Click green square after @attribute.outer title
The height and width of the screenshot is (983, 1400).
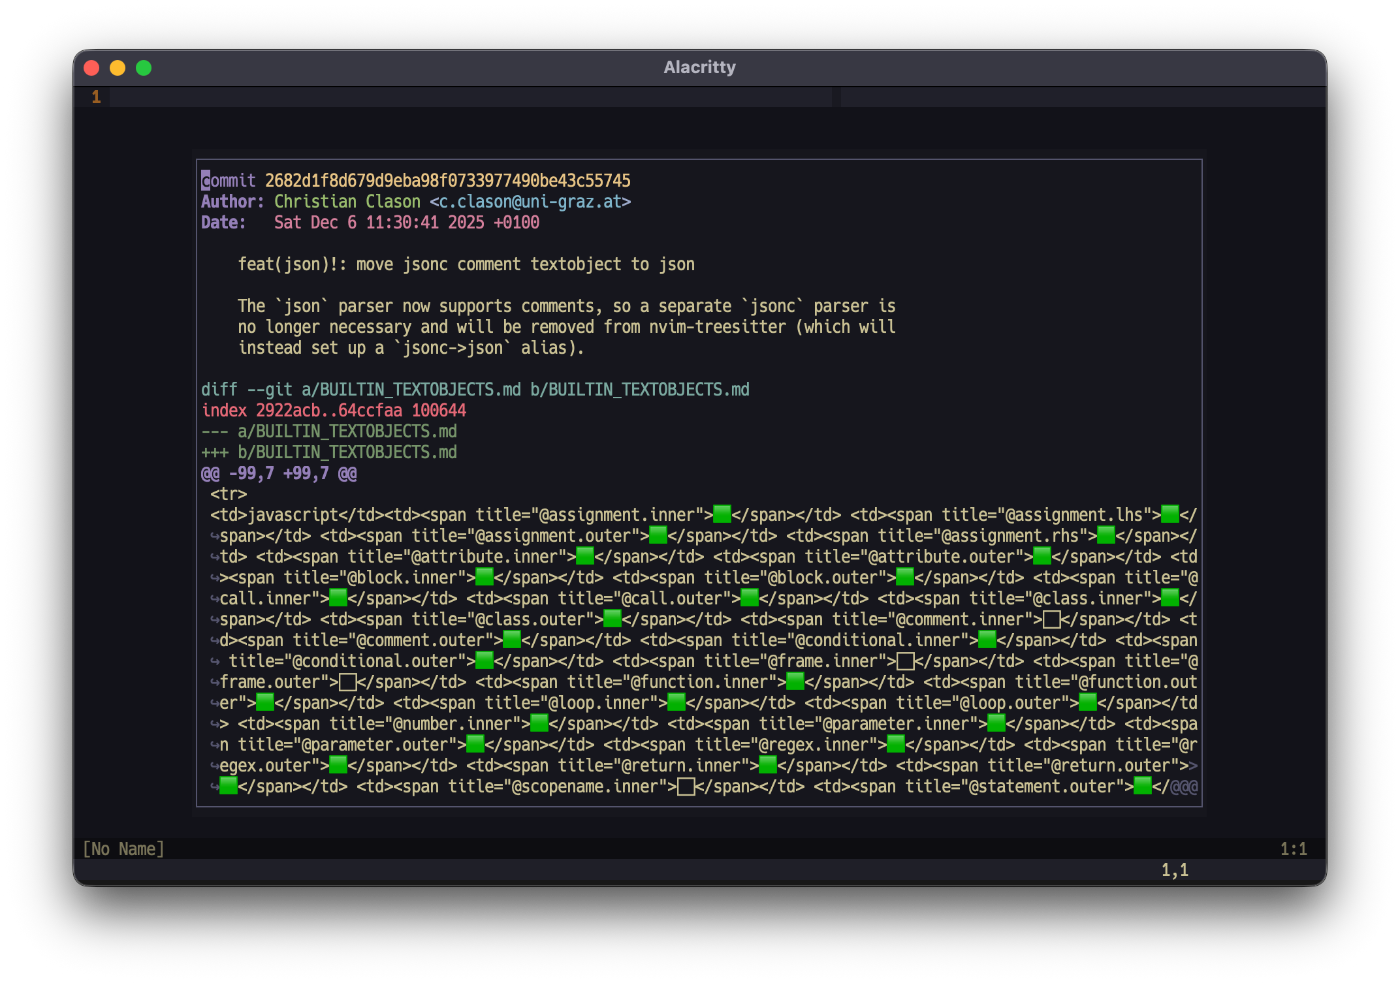pos(1042,557)
